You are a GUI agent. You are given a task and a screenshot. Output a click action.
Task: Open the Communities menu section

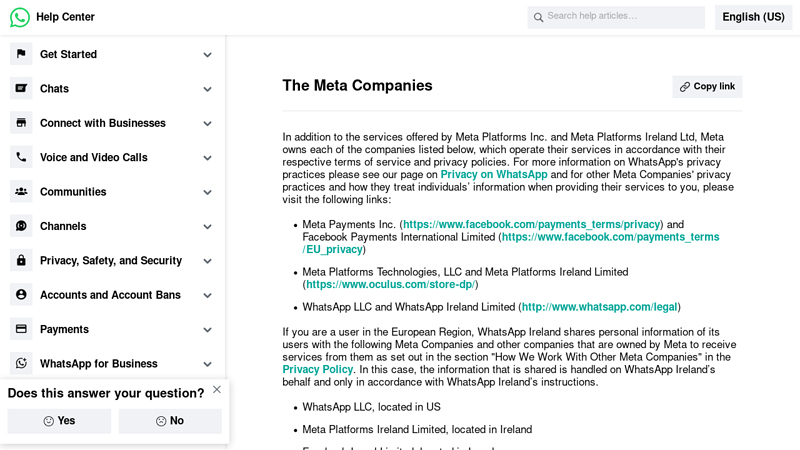(x=112, y=192)
